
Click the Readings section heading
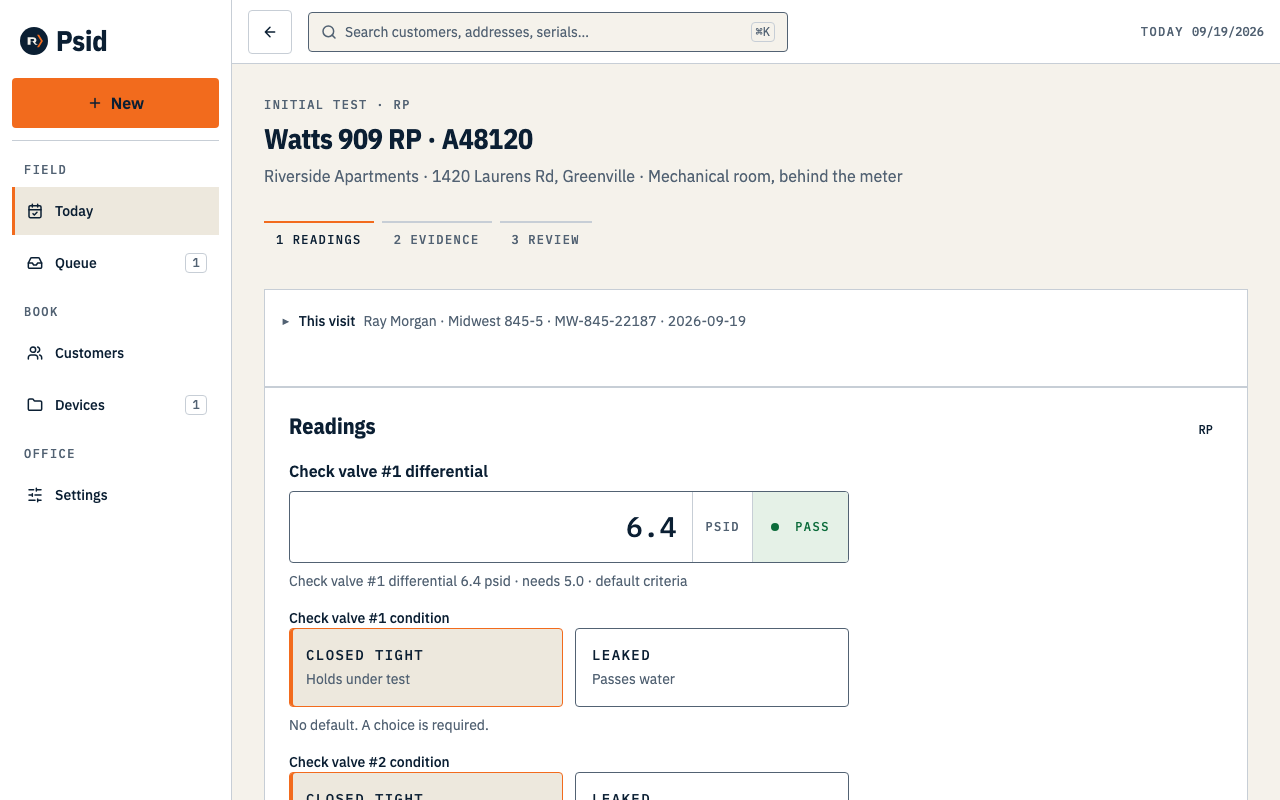pos(332,426)
